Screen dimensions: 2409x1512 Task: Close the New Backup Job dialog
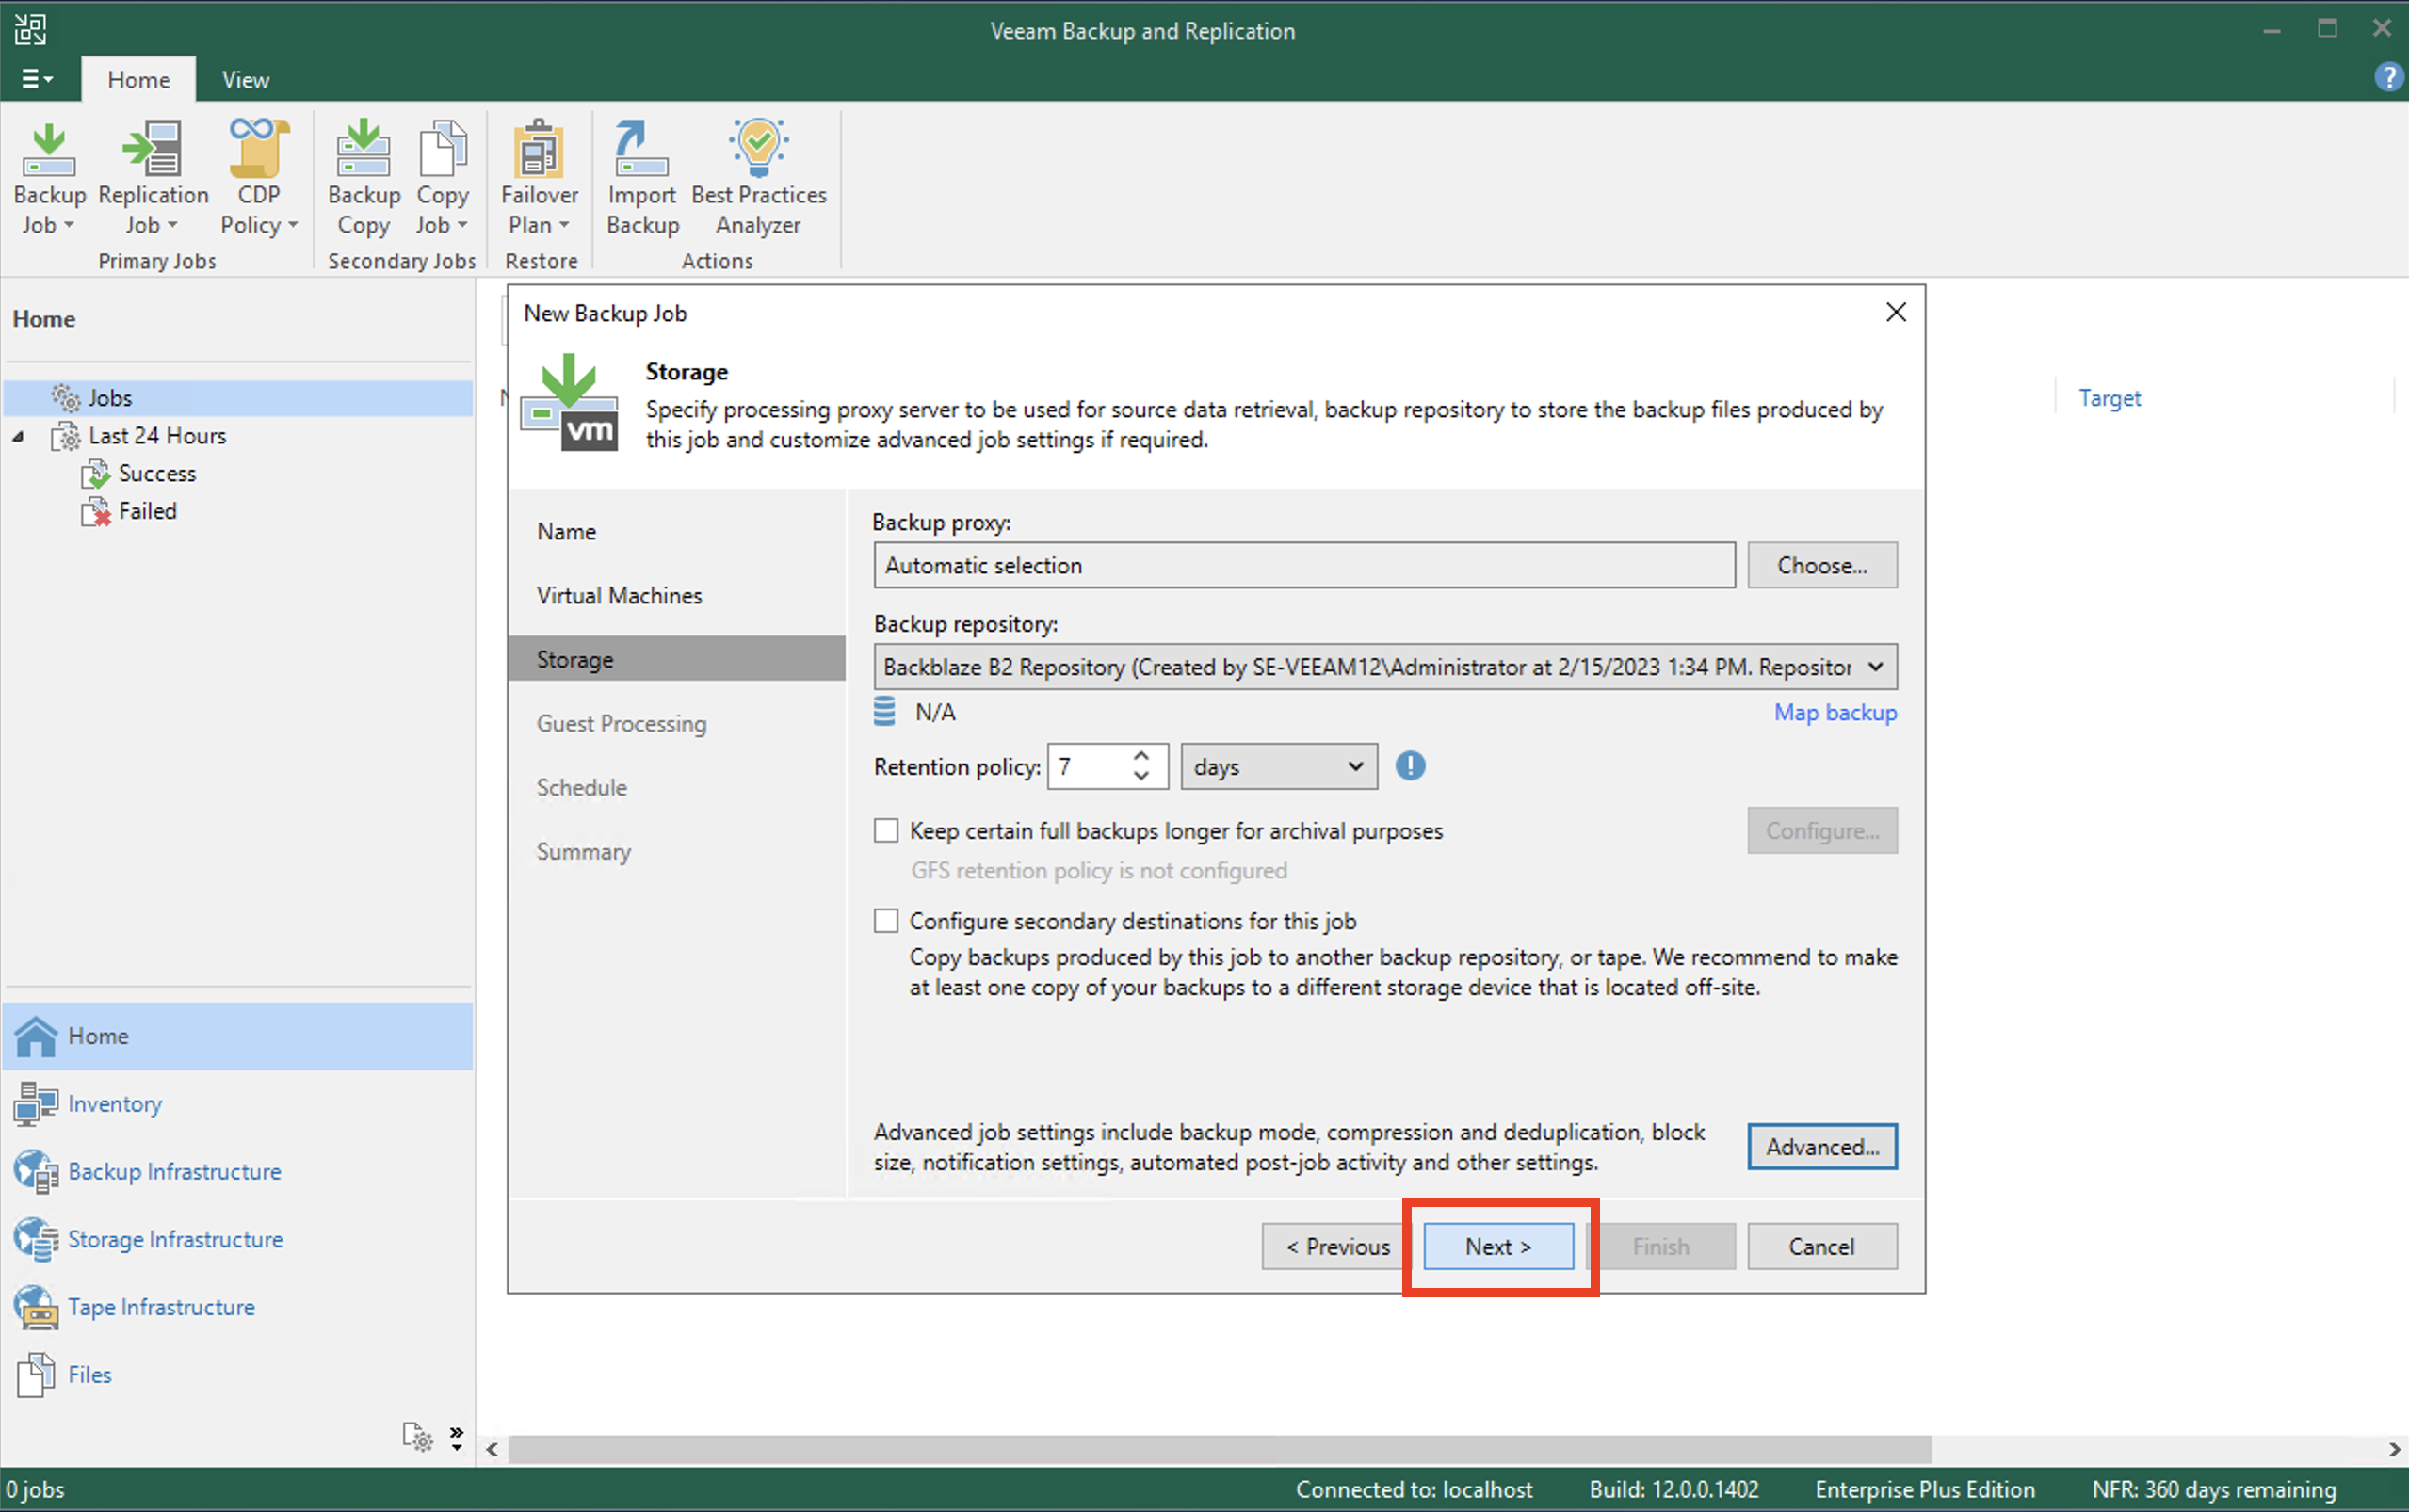[x=1895, y=313]
